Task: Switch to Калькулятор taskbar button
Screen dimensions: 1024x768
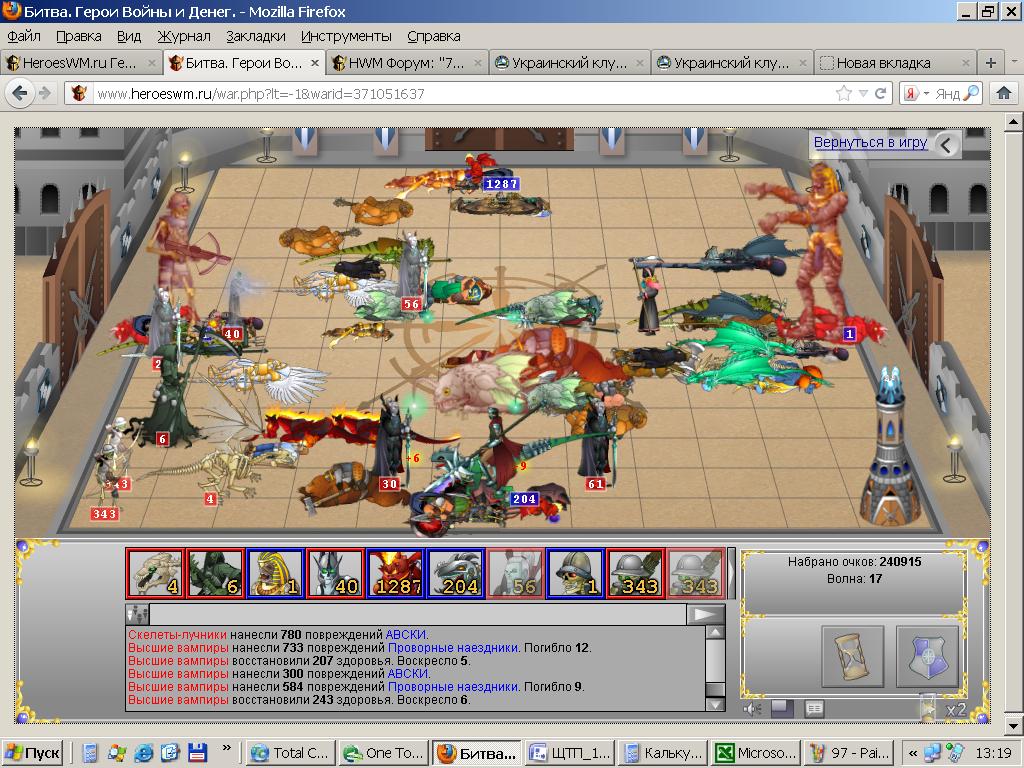Action: click(662, 753)
